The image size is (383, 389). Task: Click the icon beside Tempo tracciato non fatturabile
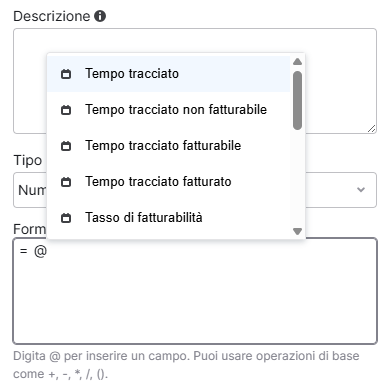pyautogui.click(x=66, y=110)
